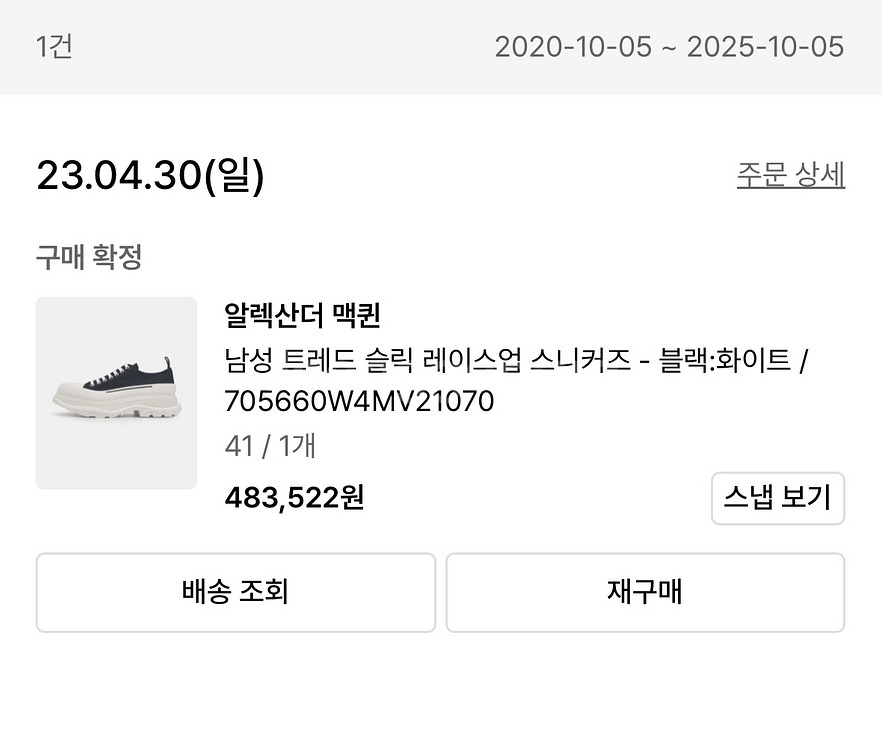This screenshot has height=750, width=882.
Task: Select the 알렉산더 맥퀸 brand name
Action: pyautogui.click(x=303, y=316)
